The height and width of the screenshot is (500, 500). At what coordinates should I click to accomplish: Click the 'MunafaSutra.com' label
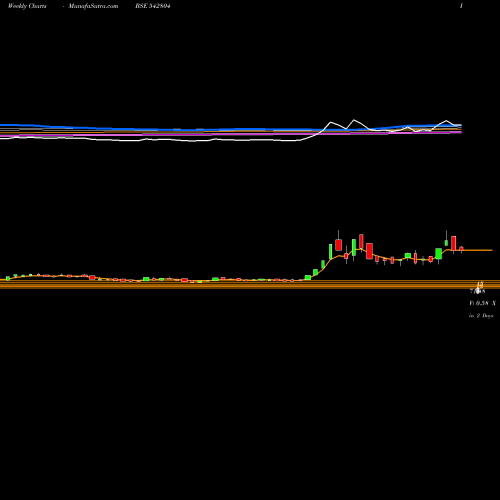[93, 6]
